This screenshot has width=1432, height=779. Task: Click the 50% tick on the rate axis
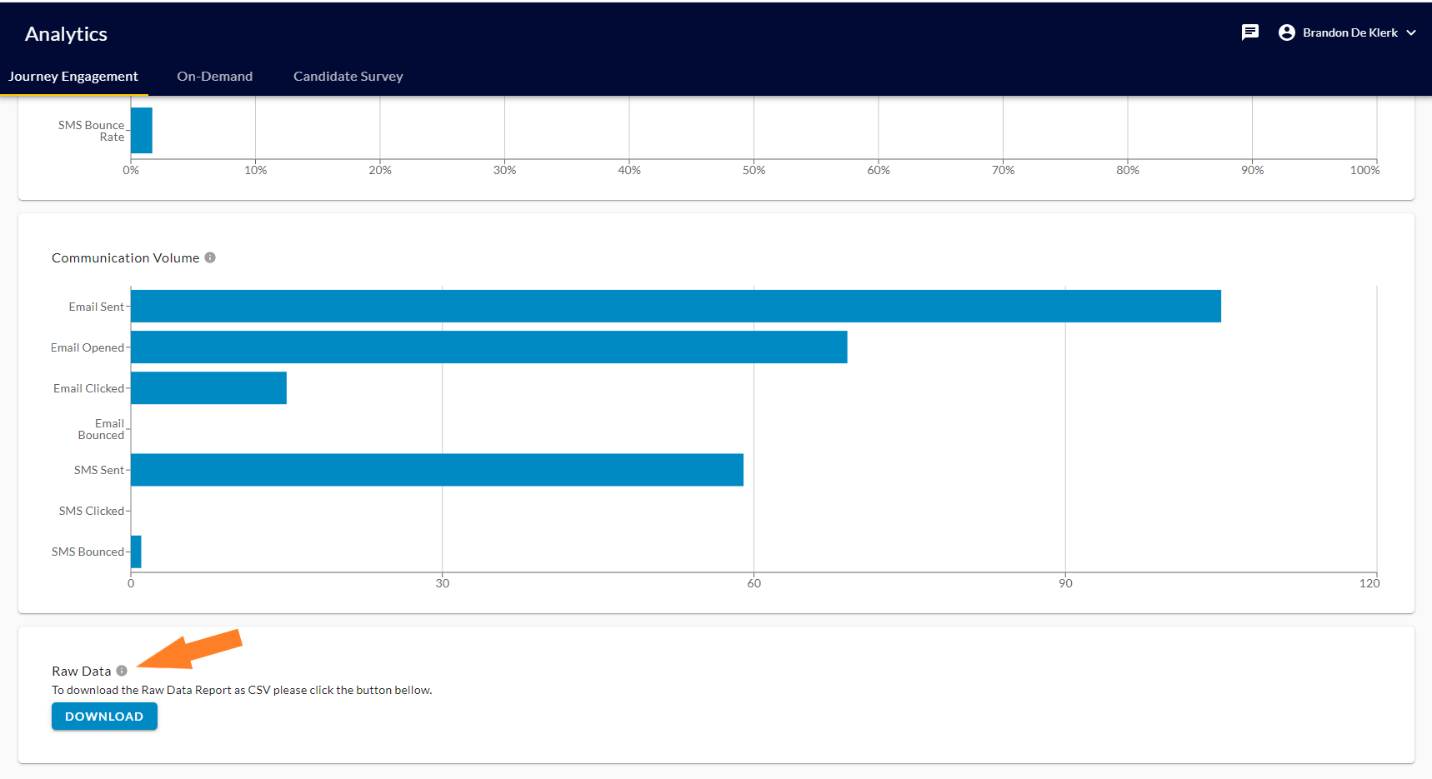click(753, 170)
